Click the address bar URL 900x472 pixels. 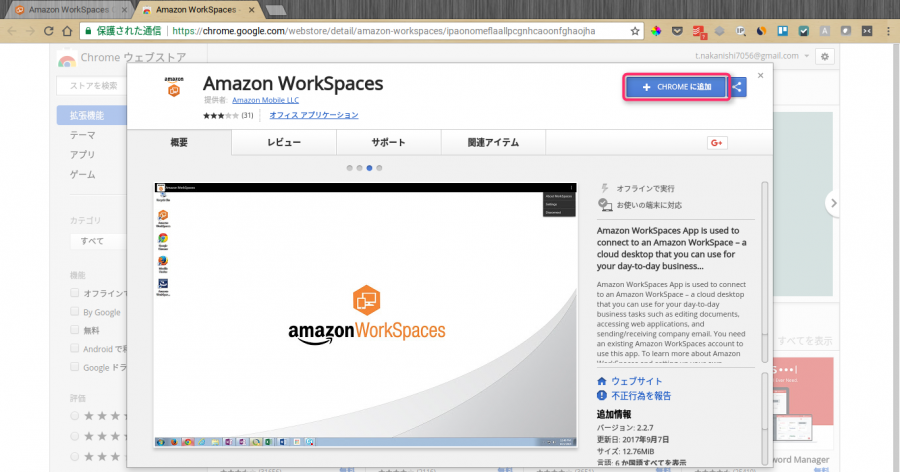[x=383, y=31]
